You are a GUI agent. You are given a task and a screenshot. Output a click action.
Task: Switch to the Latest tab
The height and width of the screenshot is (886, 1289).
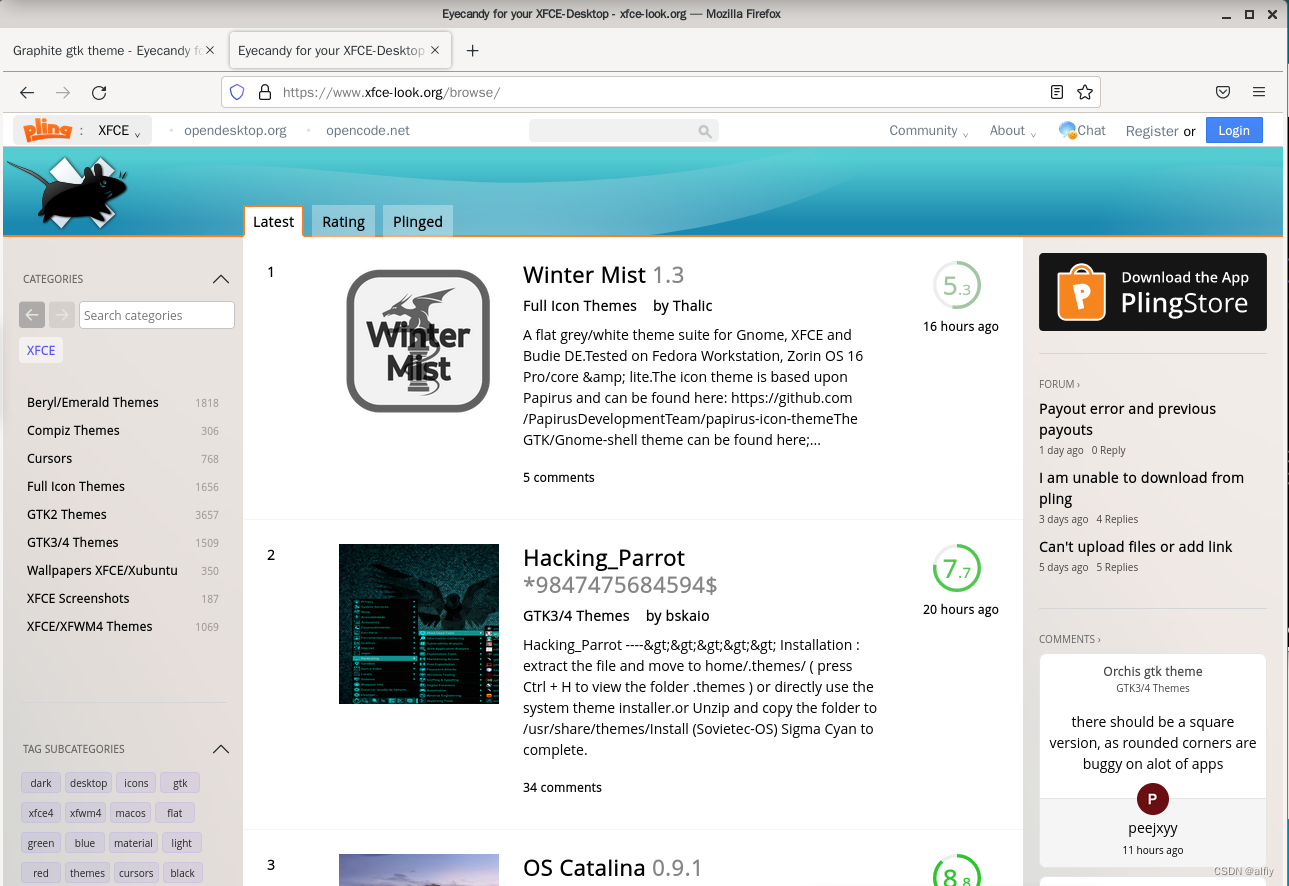pyautogui.click(x=273, y=221)
